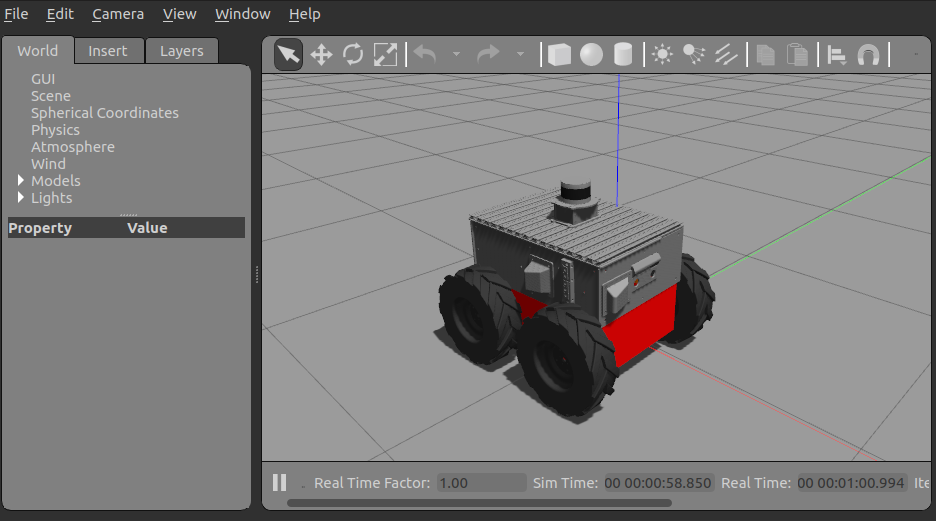
Task: Expand the Lights tree item
Action: (x=21, y=198)
